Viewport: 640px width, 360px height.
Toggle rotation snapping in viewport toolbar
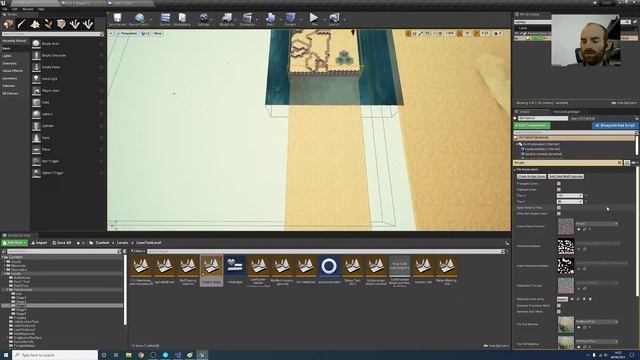coord(460,33)
